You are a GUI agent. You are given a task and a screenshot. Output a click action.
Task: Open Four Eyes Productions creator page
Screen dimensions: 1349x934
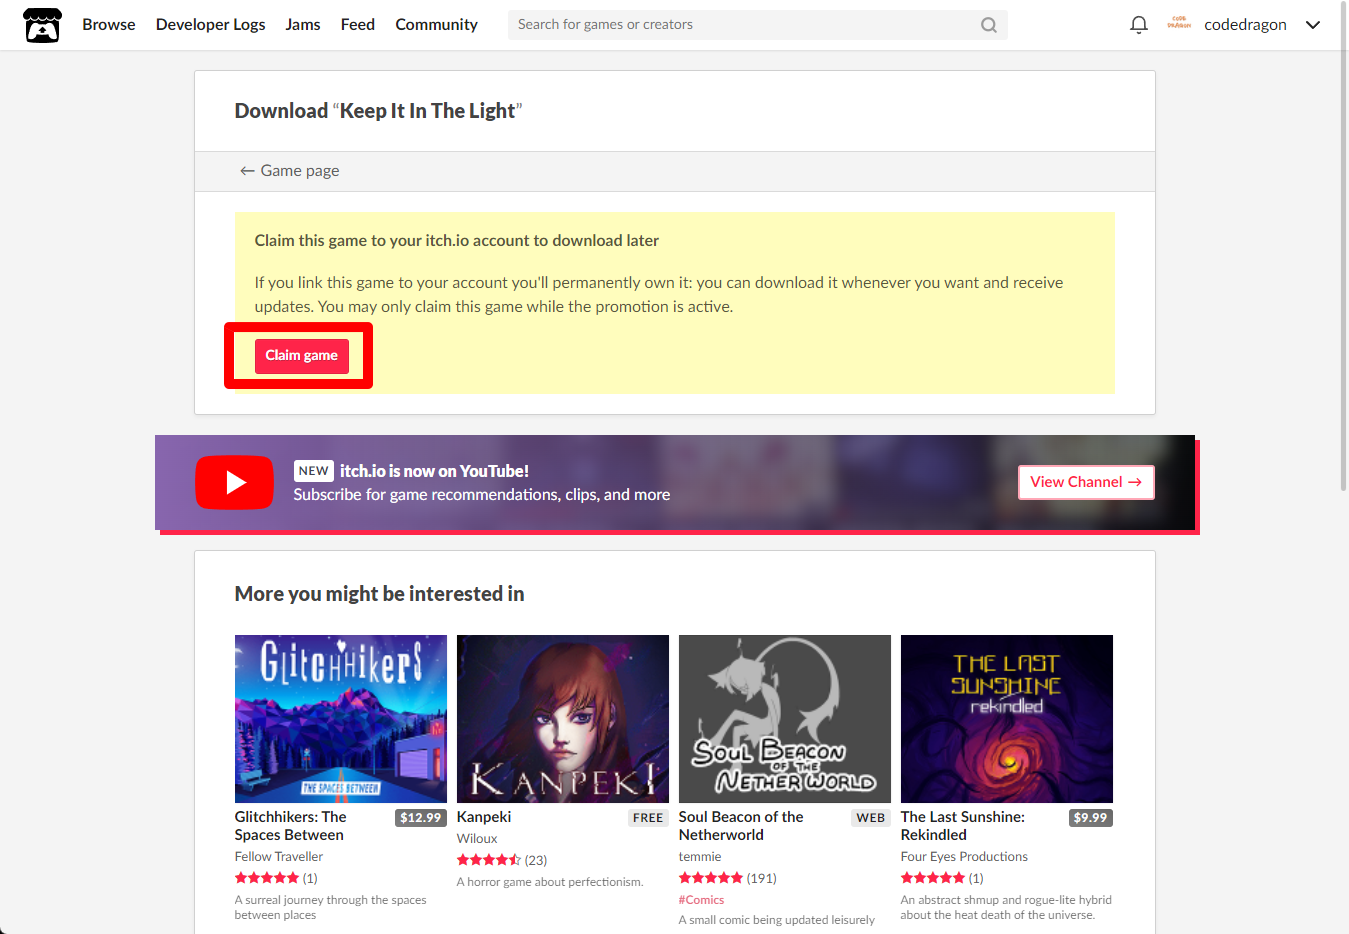[x=964, y=857]
